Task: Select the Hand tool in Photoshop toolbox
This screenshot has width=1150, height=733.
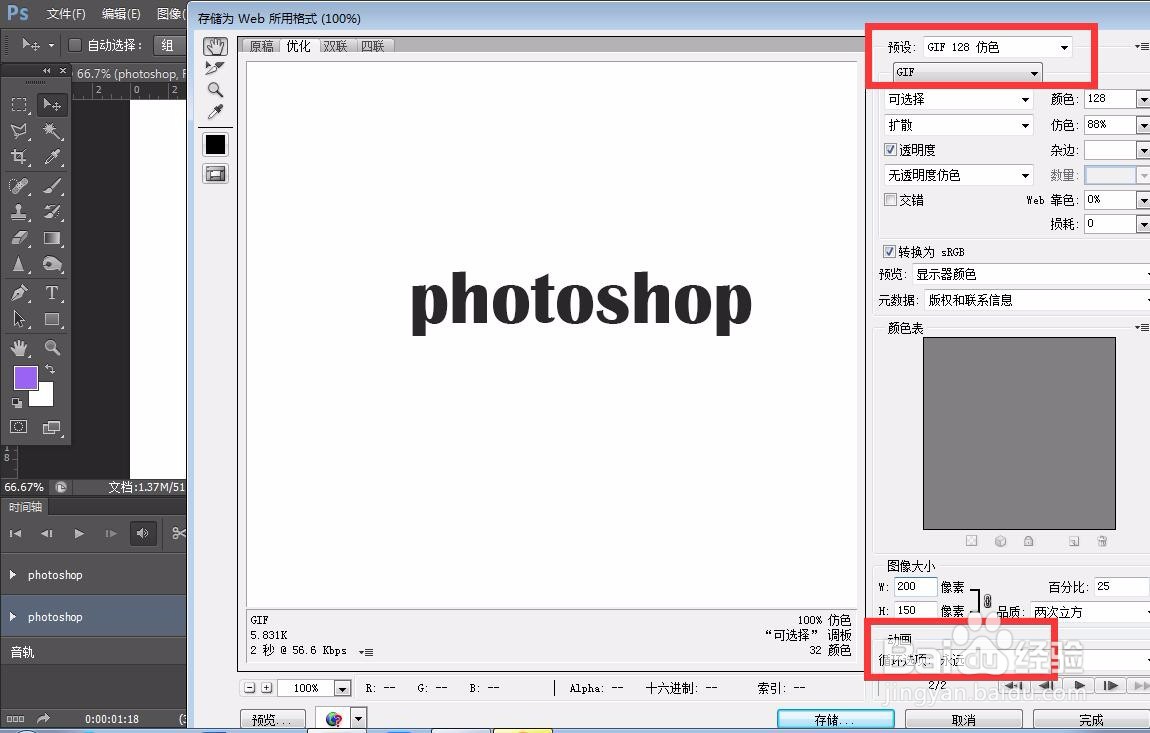Action: 19,348
